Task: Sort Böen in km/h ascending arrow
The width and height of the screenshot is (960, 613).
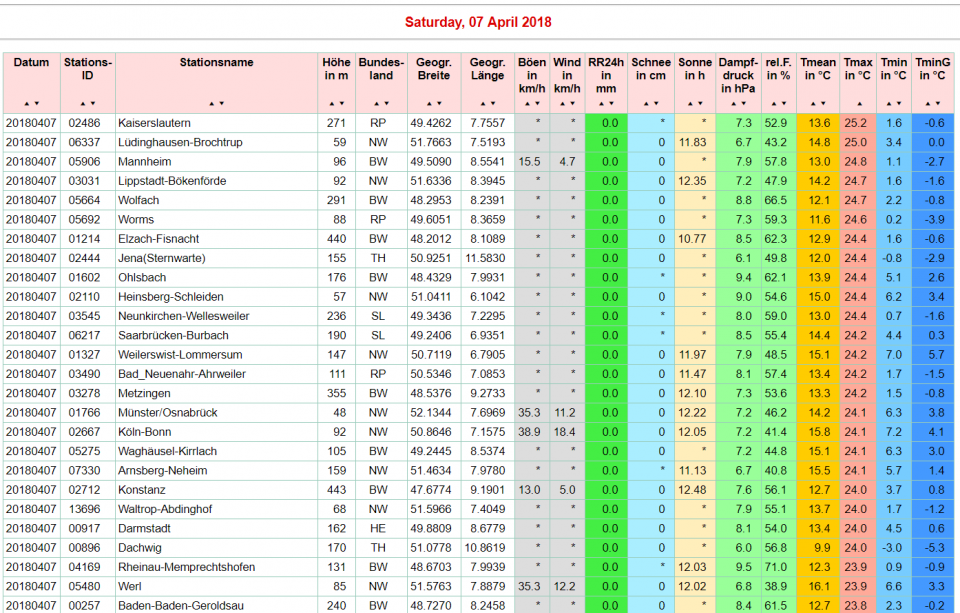Action: [x=527, y=103]
